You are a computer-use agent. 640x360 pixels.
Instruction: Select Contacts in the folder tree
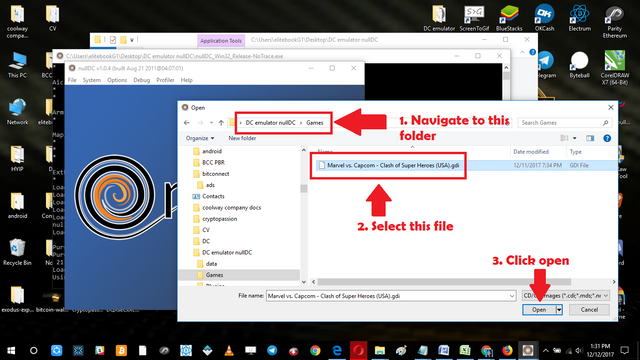[213, 196]
